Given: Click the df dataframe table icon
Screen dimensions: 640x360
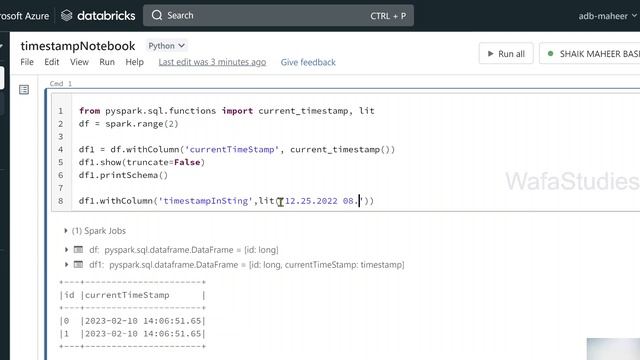Looking at the screenshot, I should 78,249.
